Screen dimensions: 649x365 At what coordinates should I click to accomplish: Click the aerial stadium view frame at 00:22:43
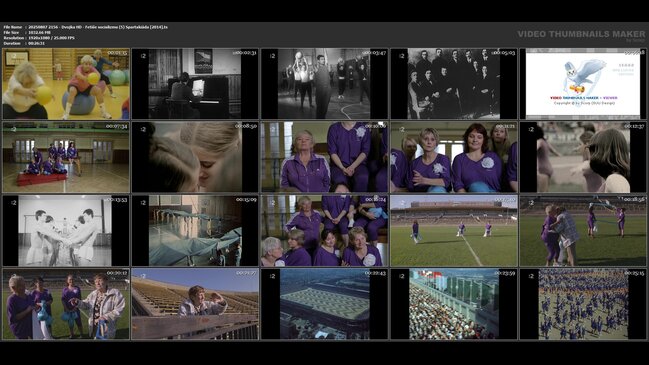point(324,304)
